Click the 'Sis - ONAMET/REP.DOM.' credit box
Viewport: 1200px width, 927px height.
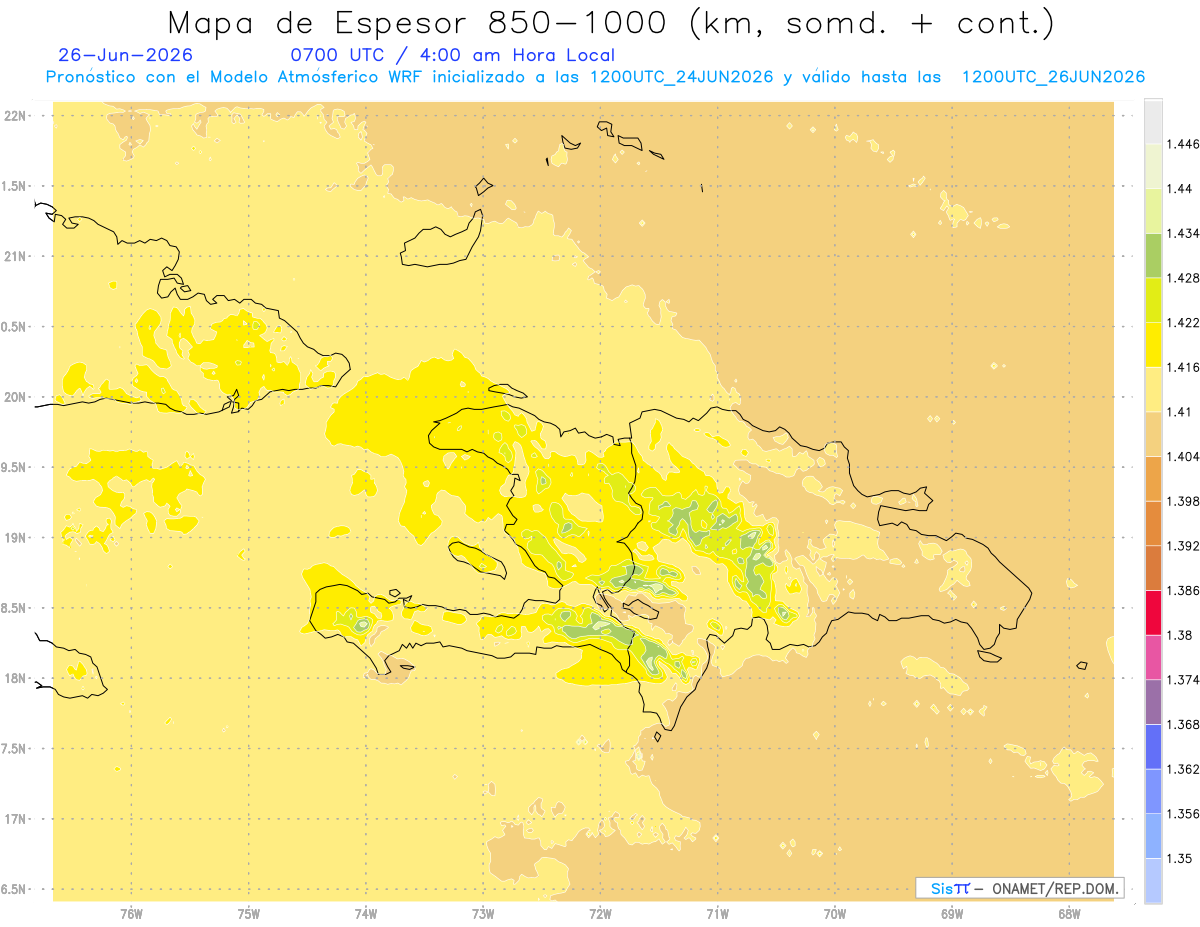tap(1020, 888)
